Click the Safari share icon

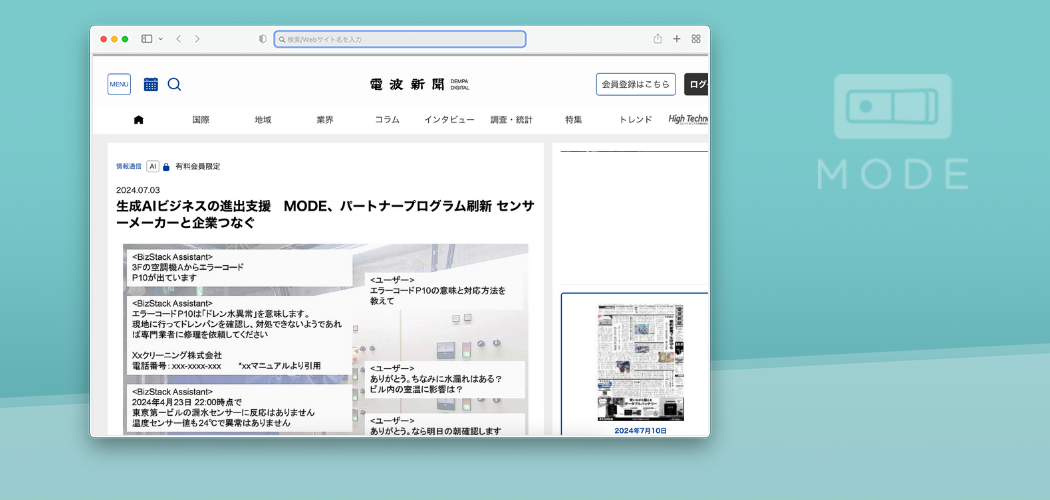click(657, 39)
